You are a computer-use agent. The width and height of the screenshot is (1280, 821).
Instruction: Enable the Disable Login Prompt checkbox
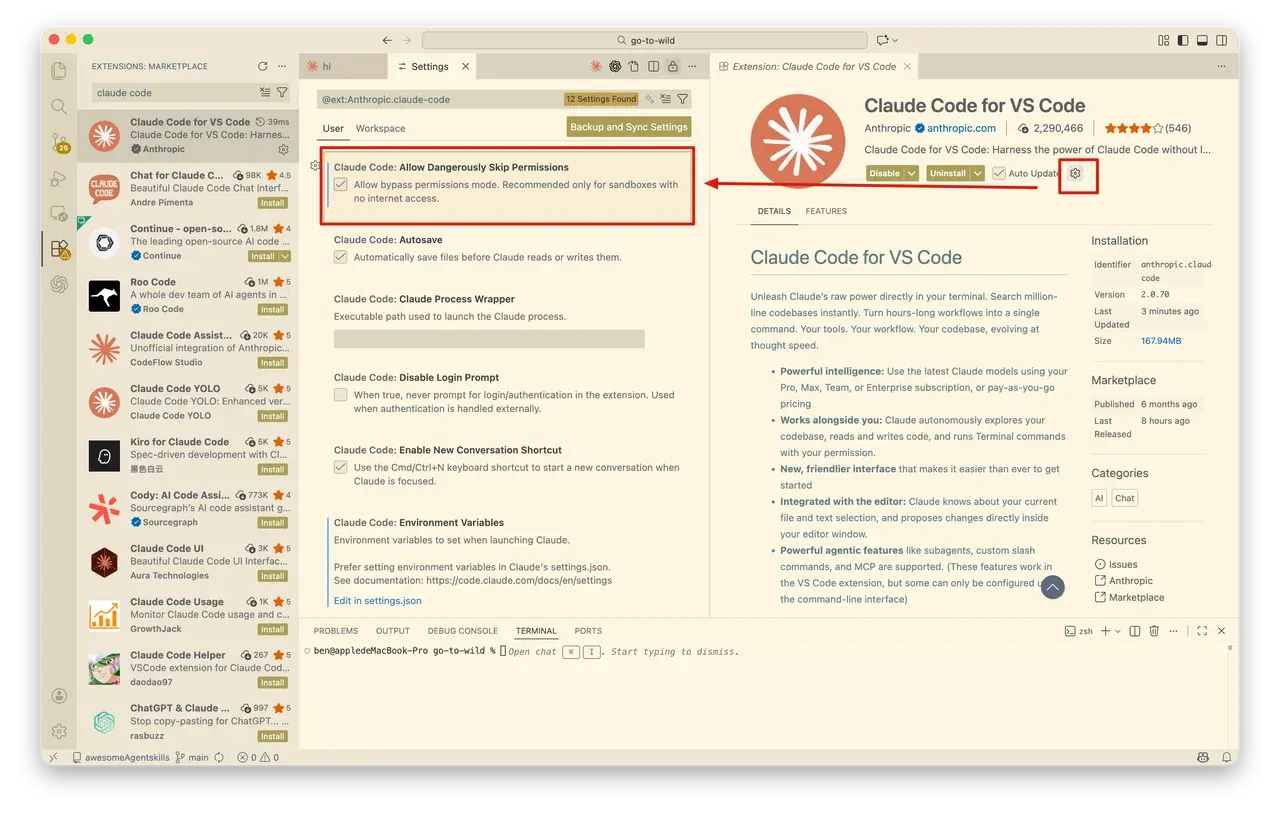[341, 395]
